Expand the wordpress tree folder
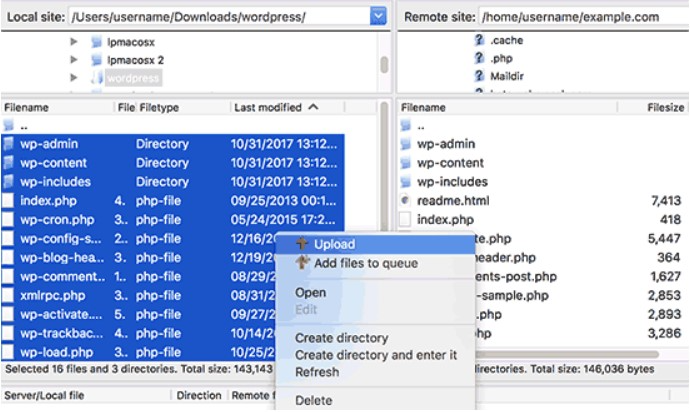 point(73,78)
